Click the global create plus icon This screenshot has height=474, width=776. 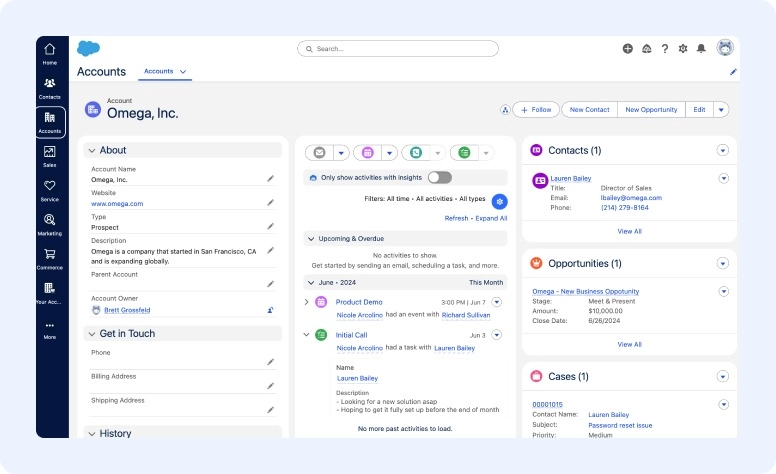(628, 48)
